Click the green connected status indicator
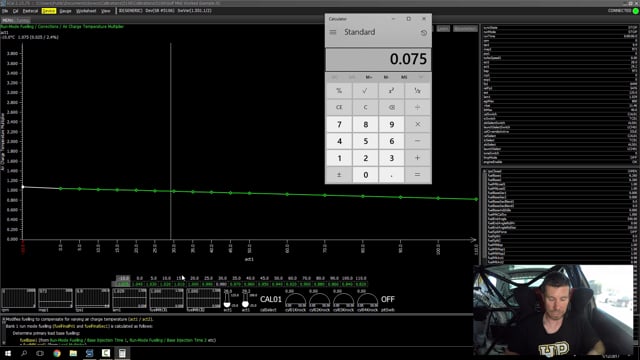Image resolution: width=640 pixels, height=360 pixels. (636, 11)
